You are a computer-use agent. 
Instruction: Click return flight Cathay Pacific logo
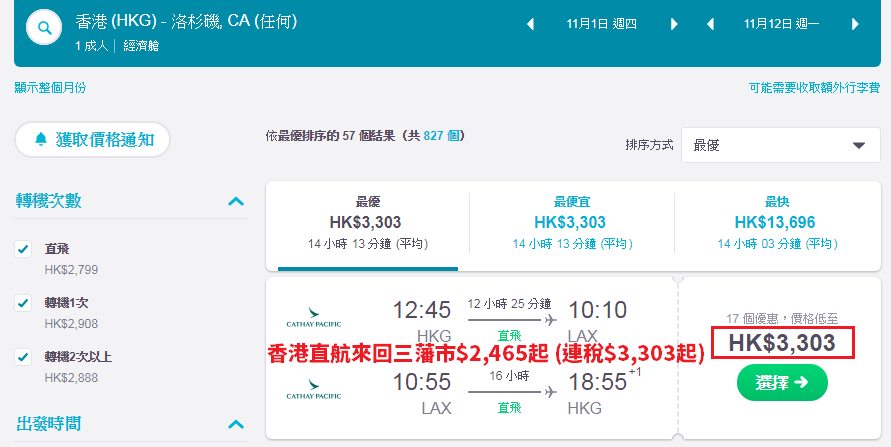pyautogui.click(x=314, y=388)
